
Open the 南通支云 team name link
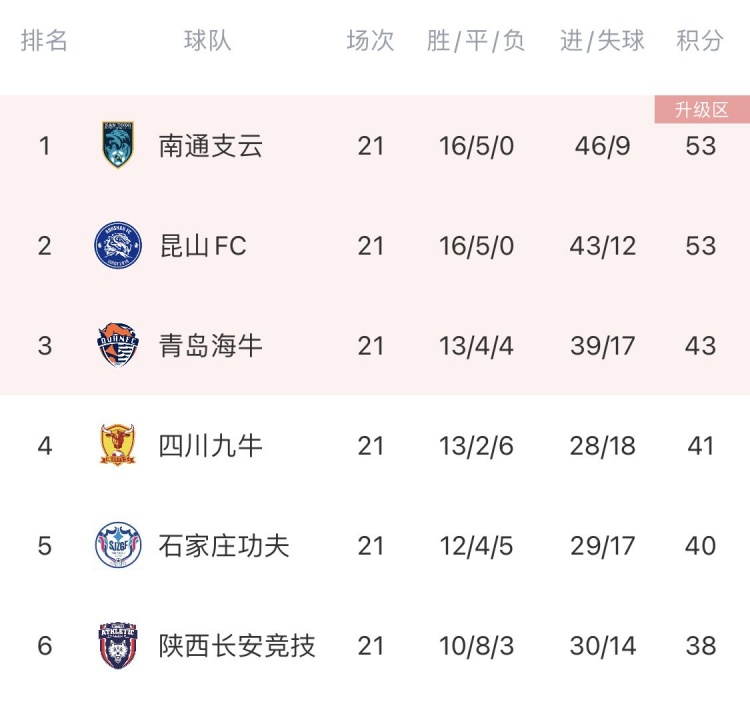tap(210, 146)
